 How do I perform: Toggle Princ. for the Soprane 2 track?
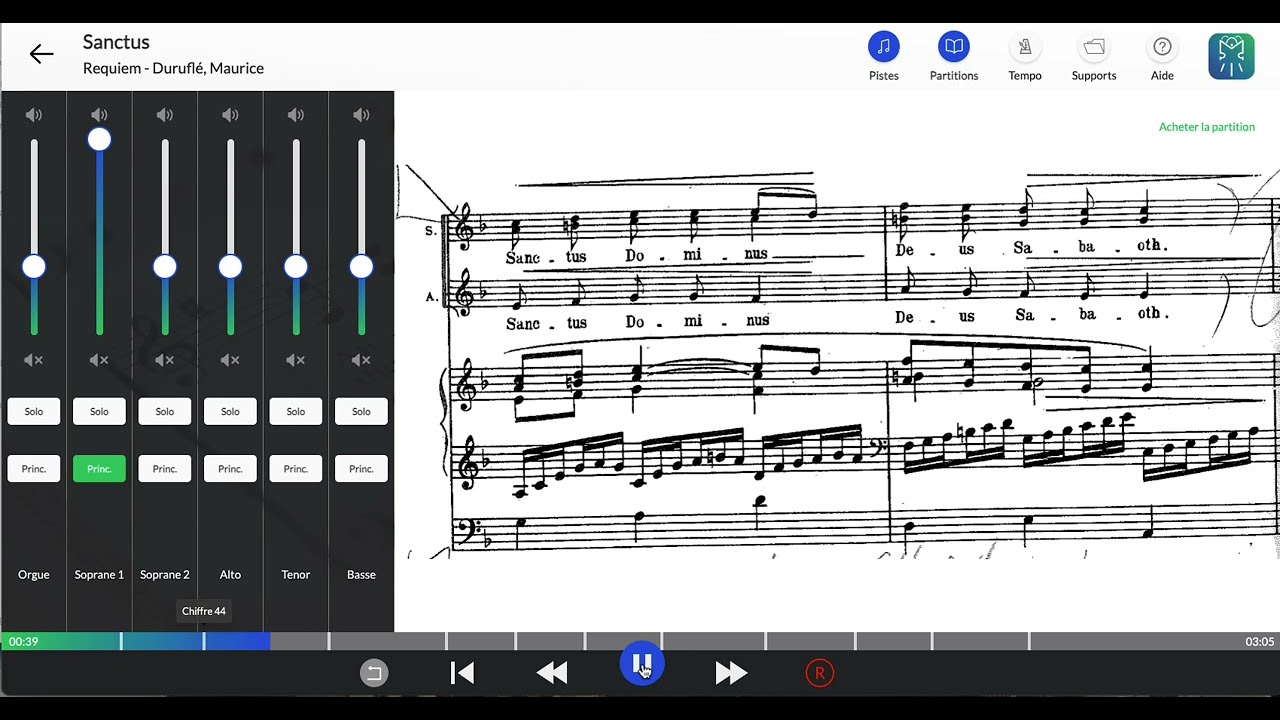(x=165, y=469)
